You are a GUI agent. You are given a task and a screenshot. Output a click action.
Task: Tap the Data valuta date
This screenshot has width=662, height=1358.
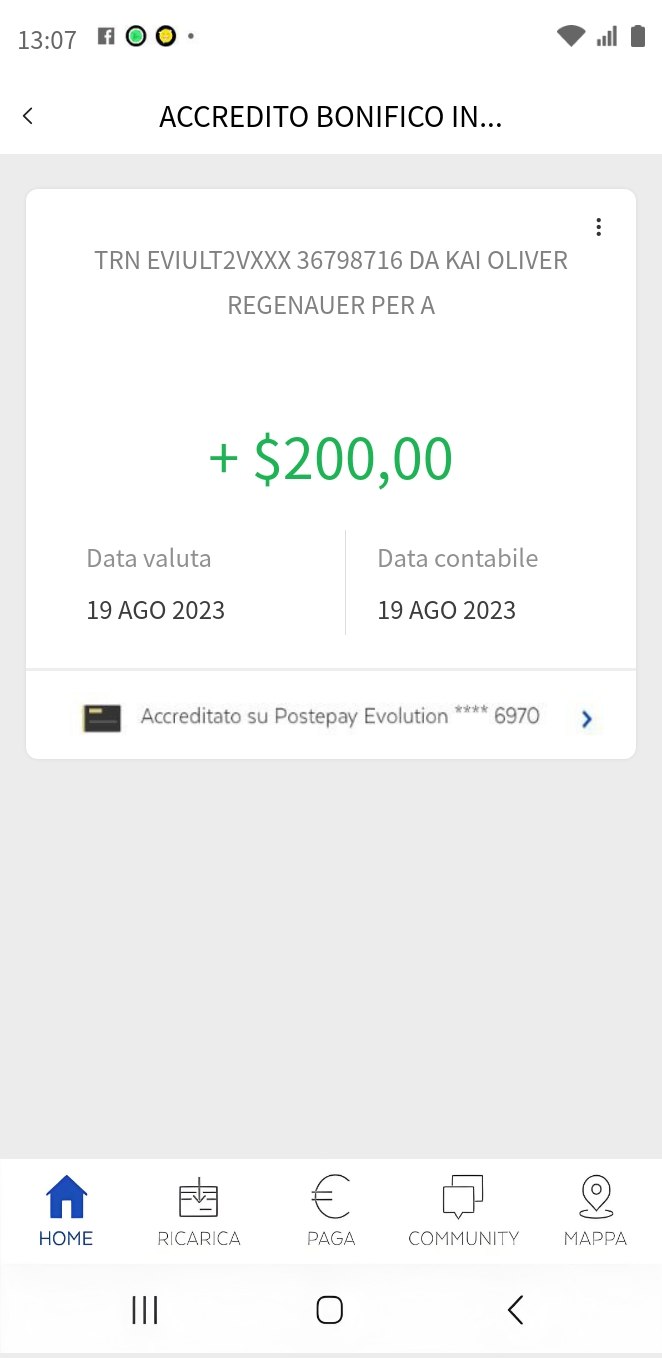[156, 610]
